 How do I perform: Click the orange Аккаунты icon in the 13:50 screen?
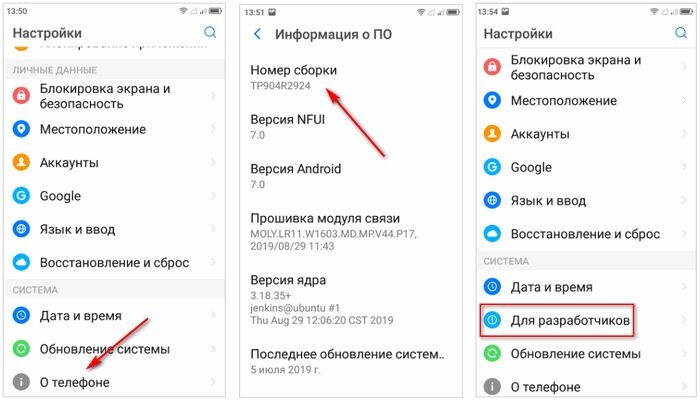(x=21, y=162)
